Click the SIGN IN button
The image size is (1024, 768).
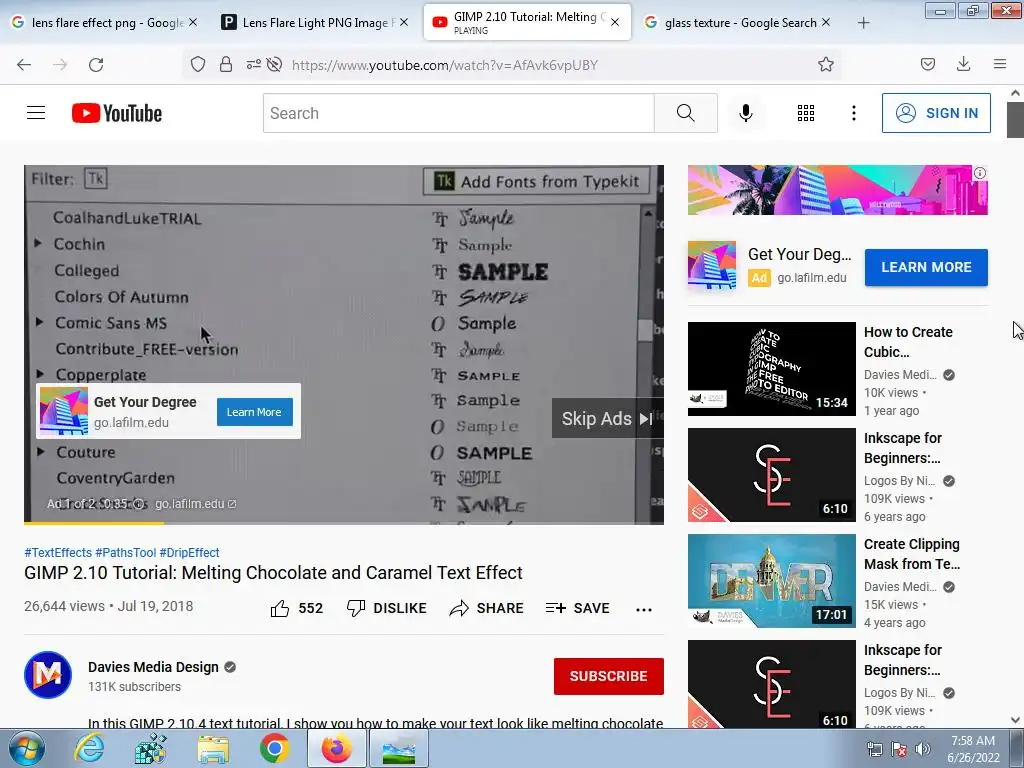click(936, 113)
